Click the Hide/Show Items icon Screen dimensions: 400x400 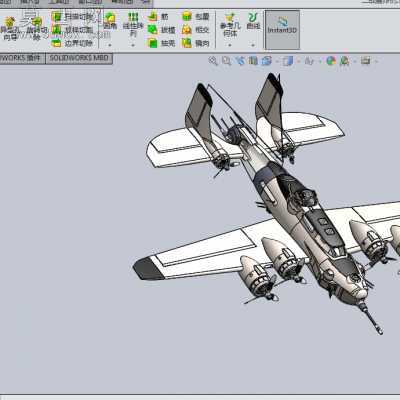coord(309,61)
